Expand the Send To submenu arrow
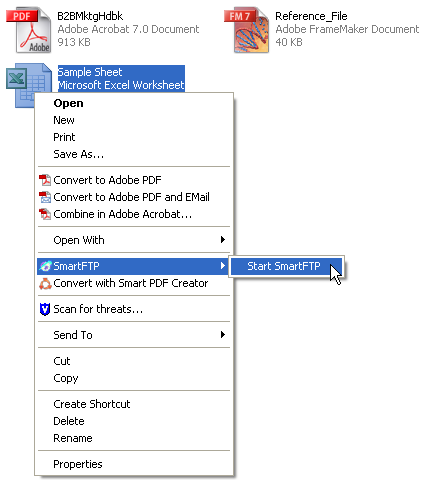 pyautogui.click(x=223, y=335)
